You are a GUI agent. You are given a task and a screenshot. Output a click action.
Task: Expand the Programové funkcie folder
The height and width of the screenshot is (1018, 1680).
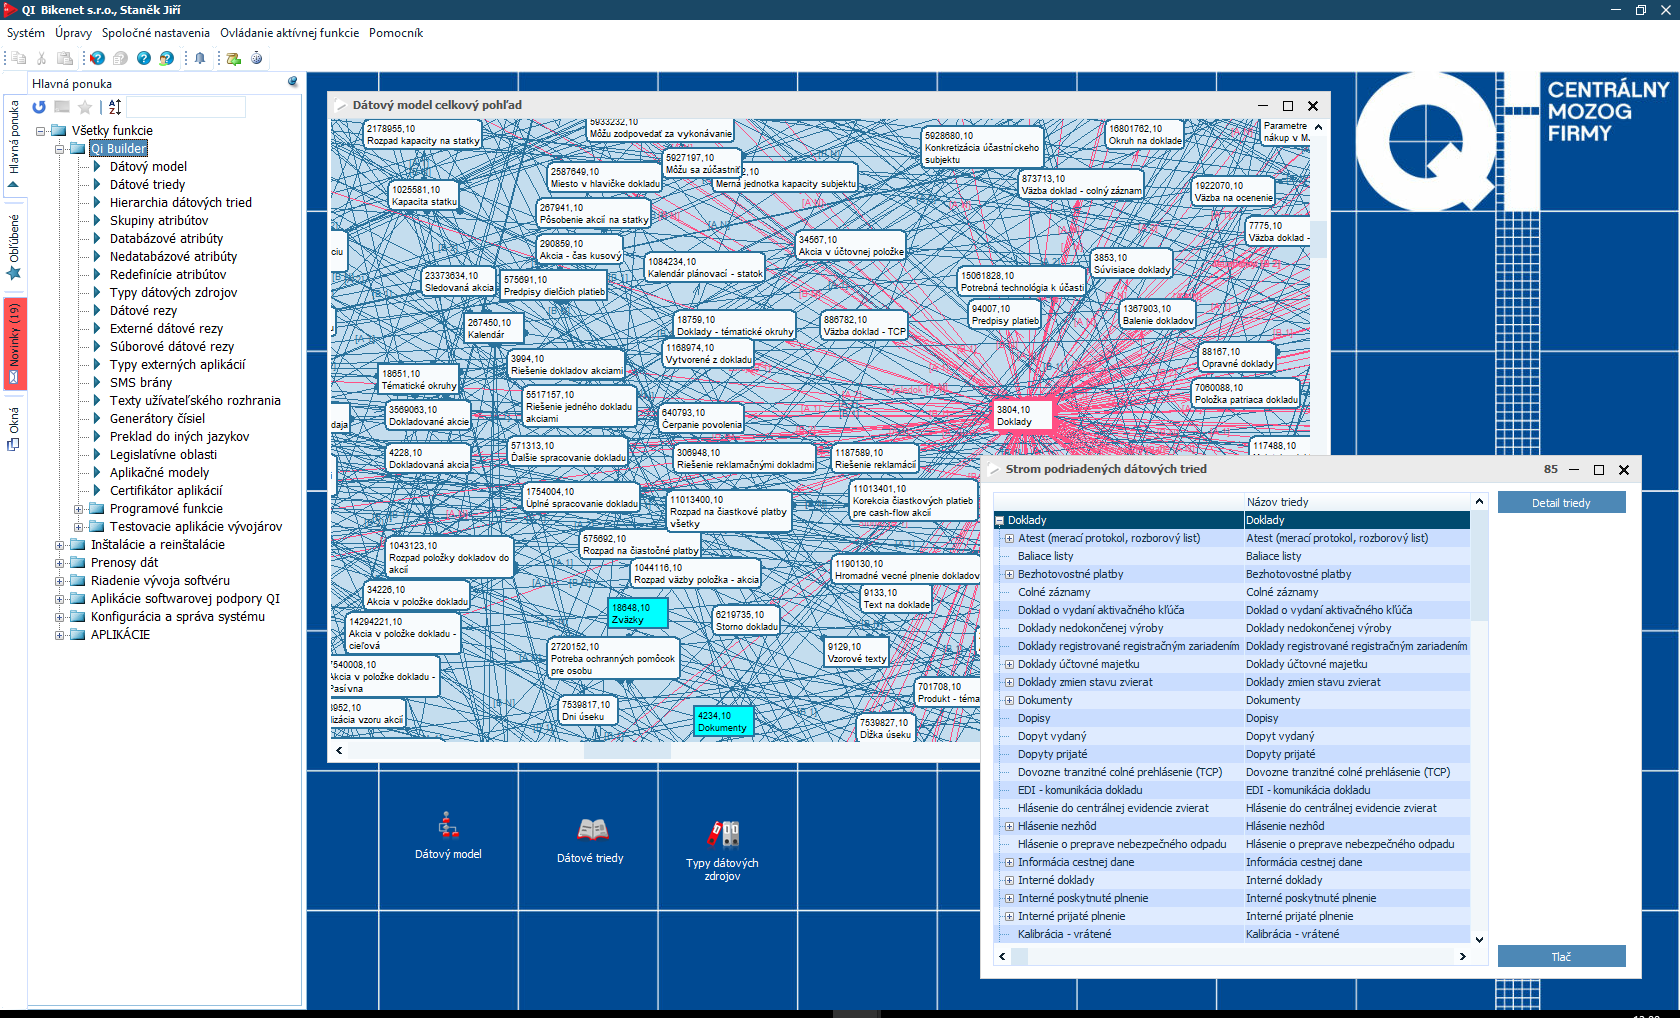point(78,509)
